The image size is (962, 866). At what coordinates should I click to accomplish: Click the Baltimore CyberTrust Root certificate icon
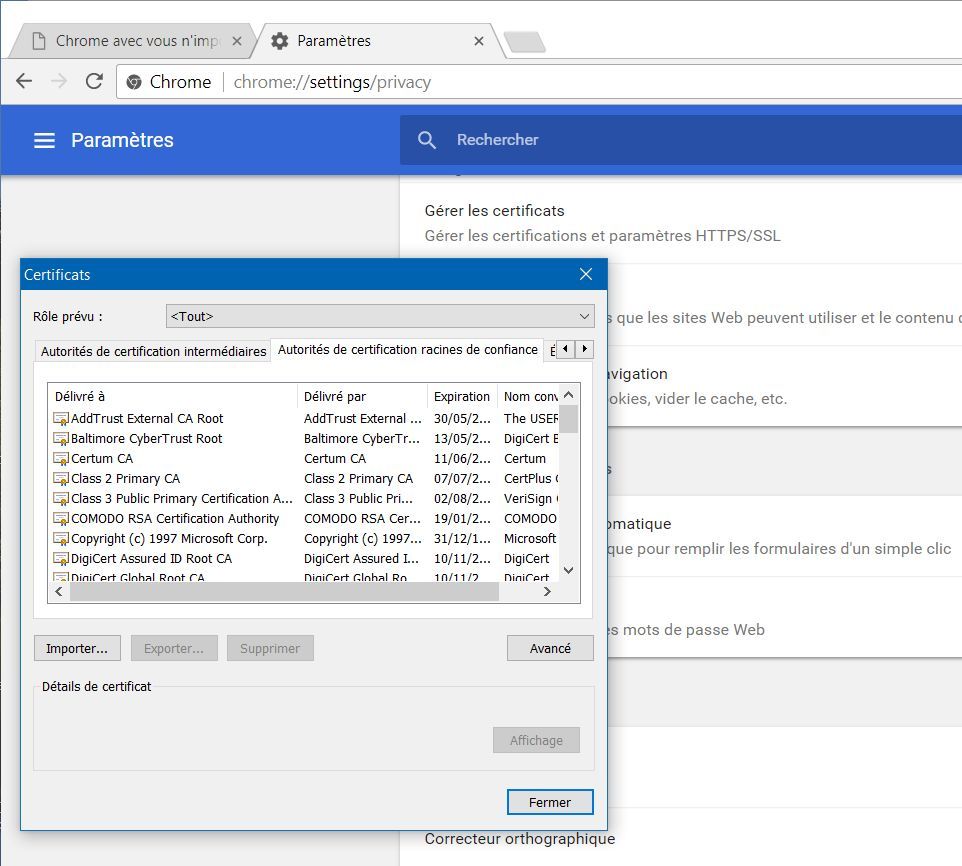point(61,439)
